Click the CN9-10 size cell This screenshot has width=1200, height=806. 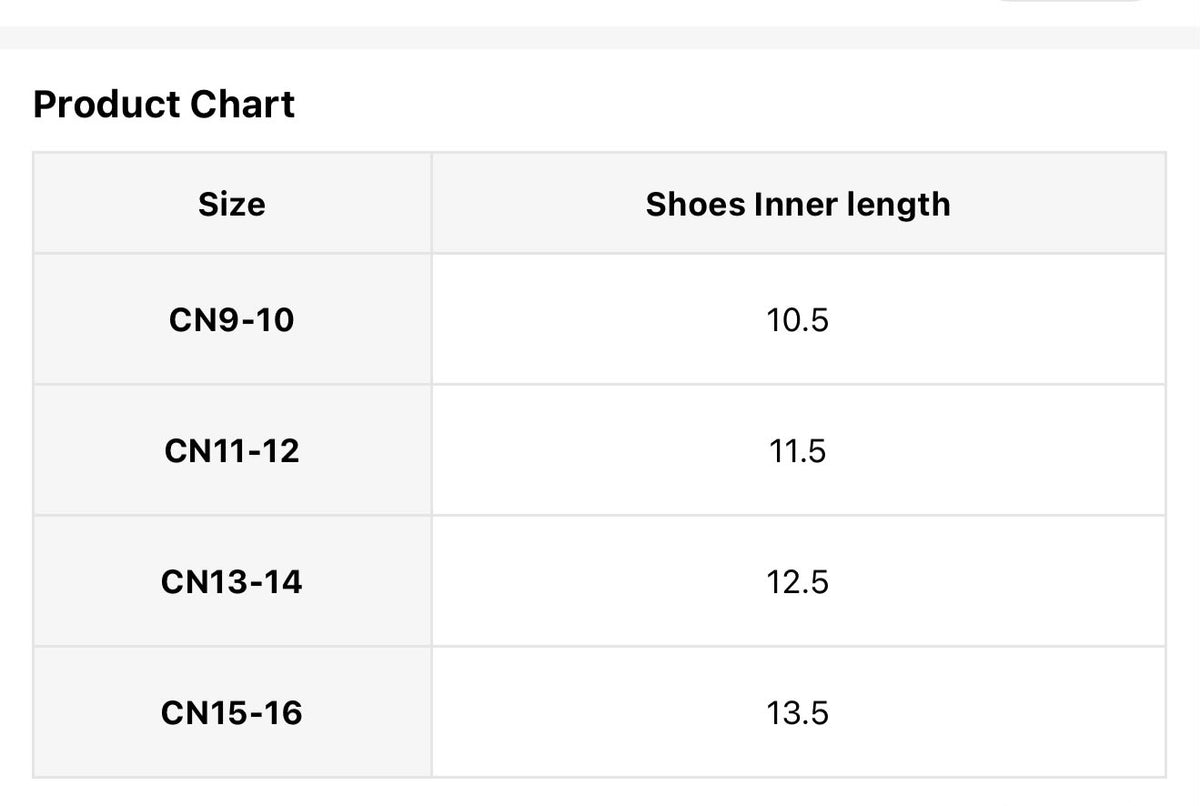click(232, 320)
